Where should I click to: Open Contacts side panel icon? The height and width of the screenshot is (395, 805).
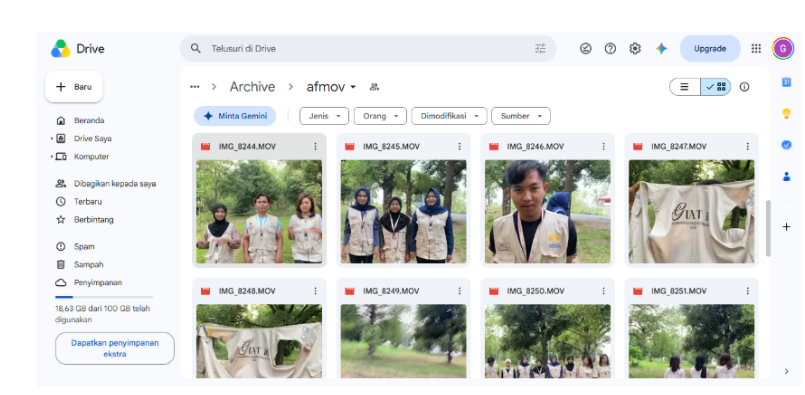[x=786, y=177]
